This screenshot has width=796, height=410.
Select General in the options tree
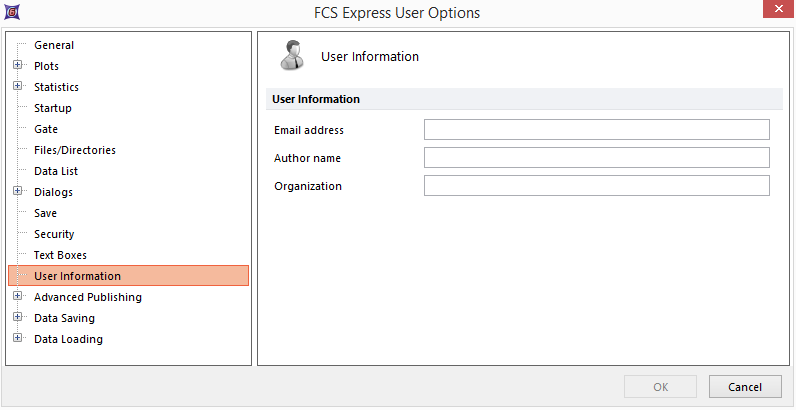54,45
